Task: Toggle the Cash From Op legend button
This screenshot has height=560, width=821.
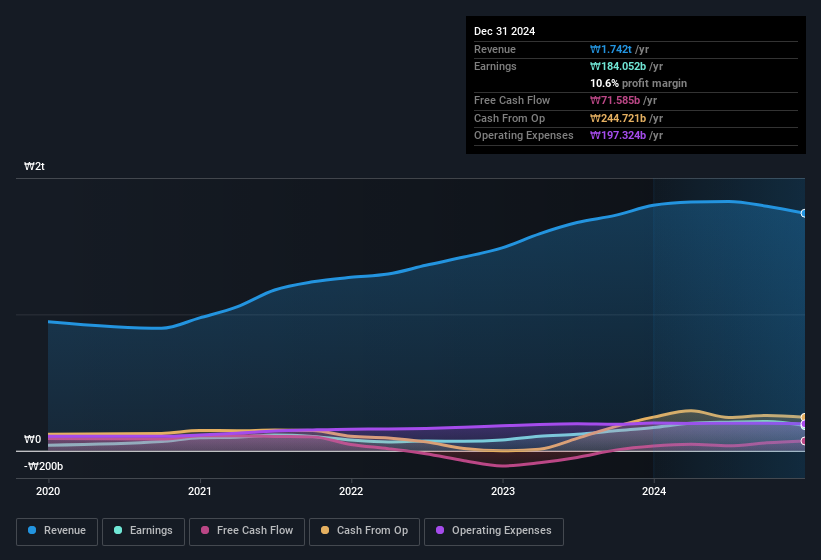Action: (x=364, y=531)
